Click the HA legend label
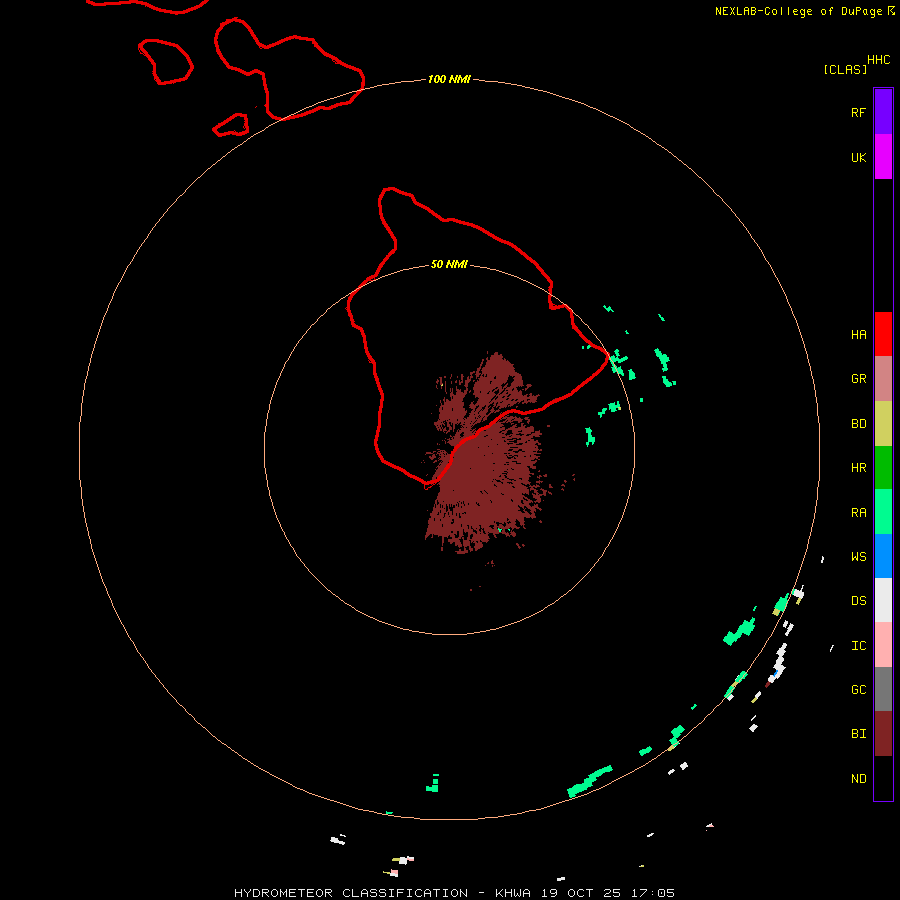Image resolution: width=900 pixels, height=900 pixels. point(858,334)
